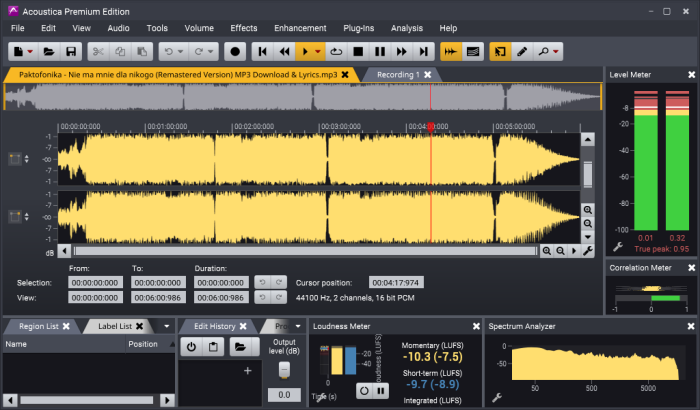Click the Cut scissors icon
The width and height of the screenshot is (700, 410).
pos(98,52)
